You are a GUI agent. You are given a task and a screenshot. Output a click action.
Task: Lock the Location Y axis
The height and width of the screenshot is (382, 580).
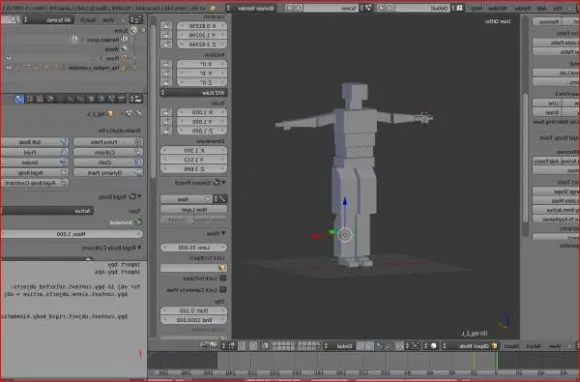pos(167,35)
